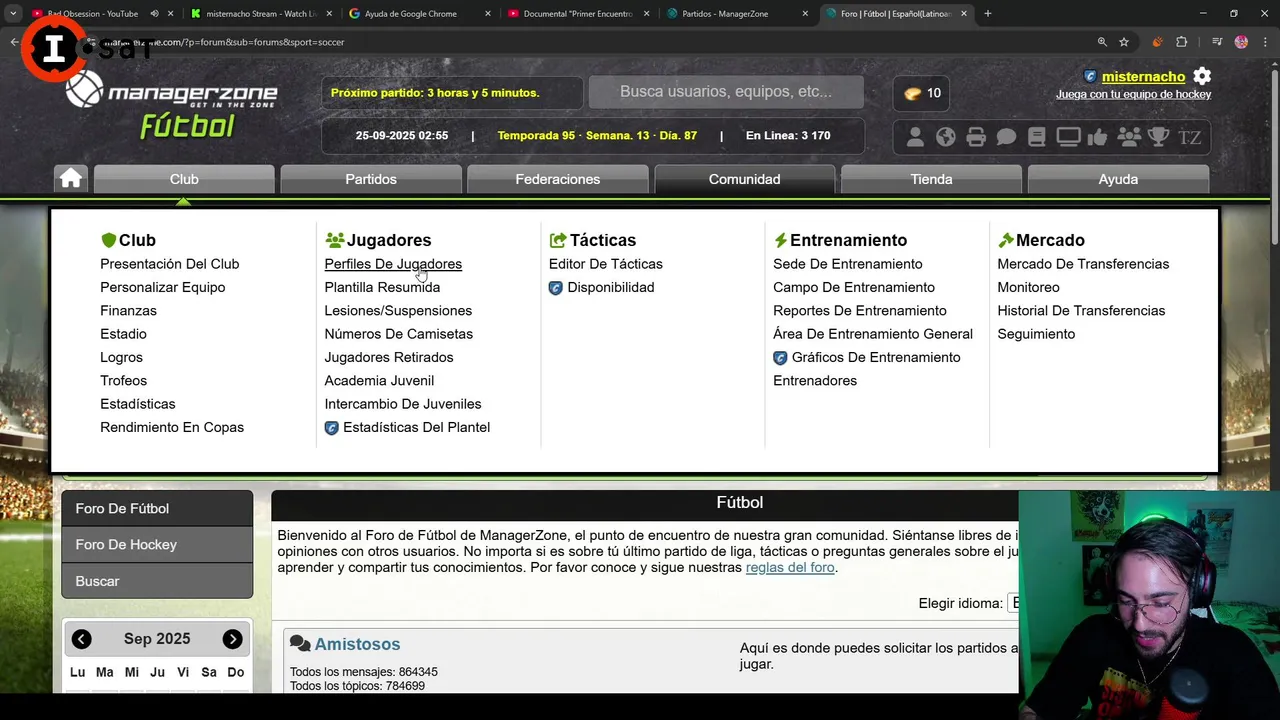Go to next month in the calendar

[x=232, y=639]
